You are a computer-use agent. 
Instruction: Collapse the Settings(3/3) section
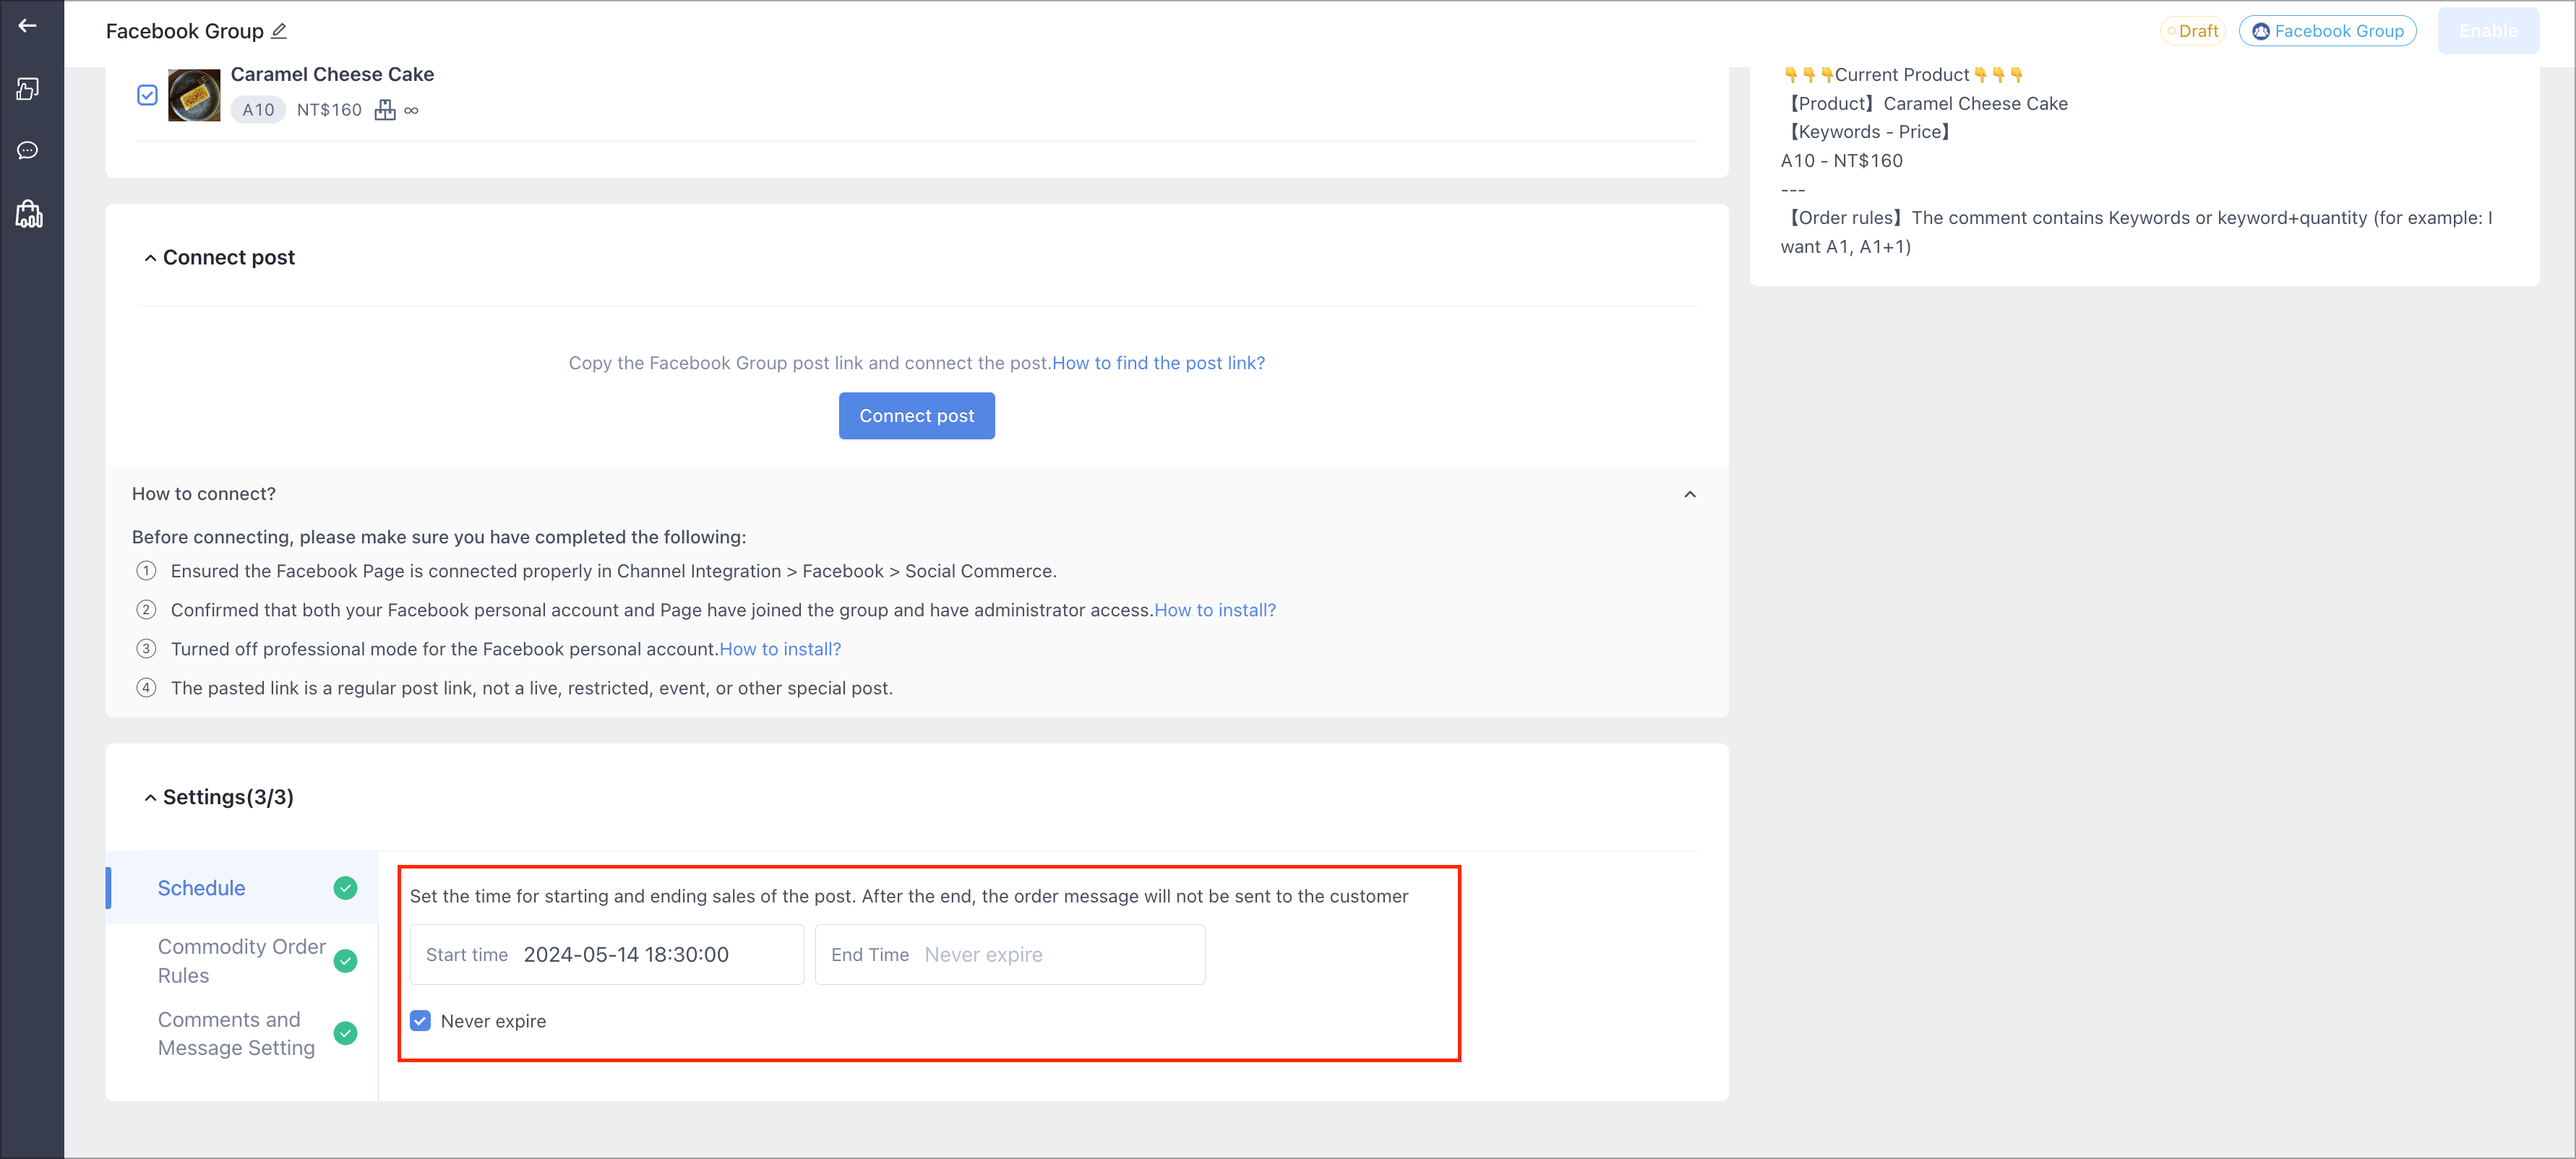(x=150, y=797)
